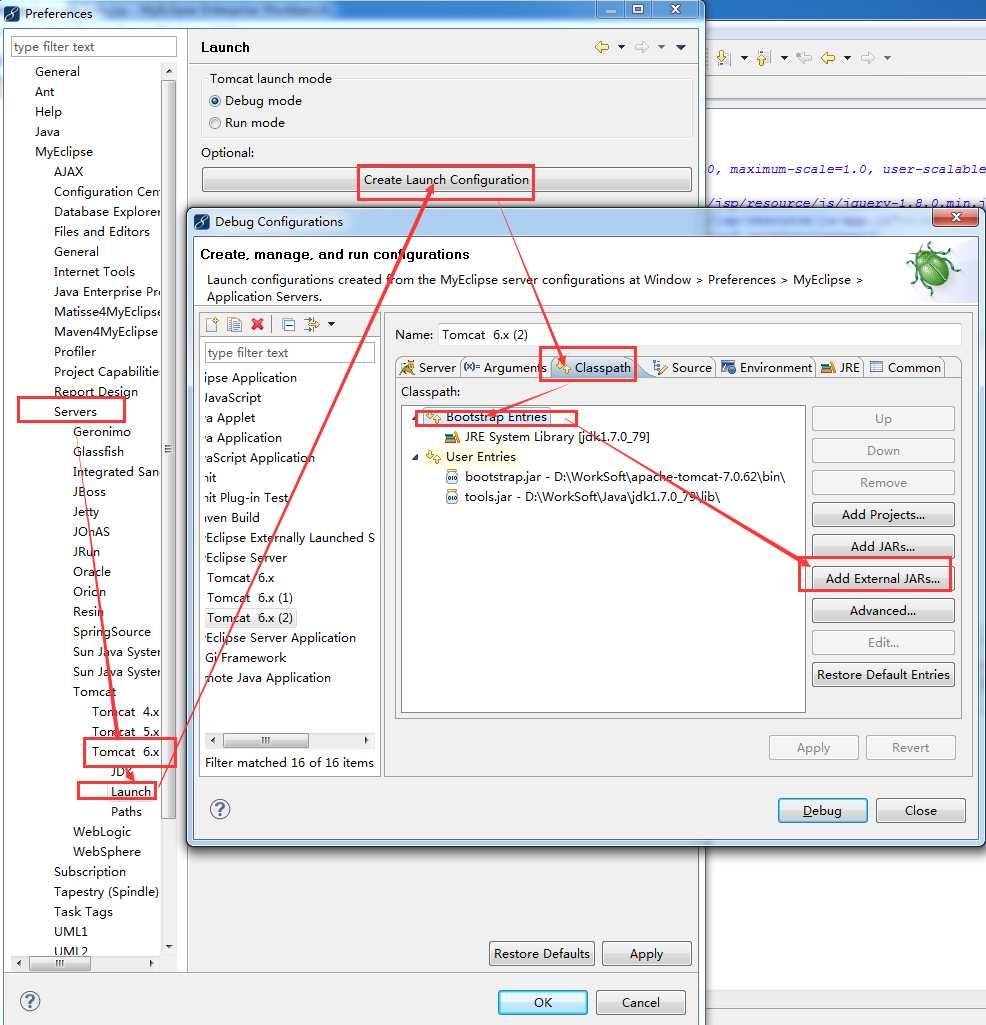Click New launch configuration icon

point(212,324)
